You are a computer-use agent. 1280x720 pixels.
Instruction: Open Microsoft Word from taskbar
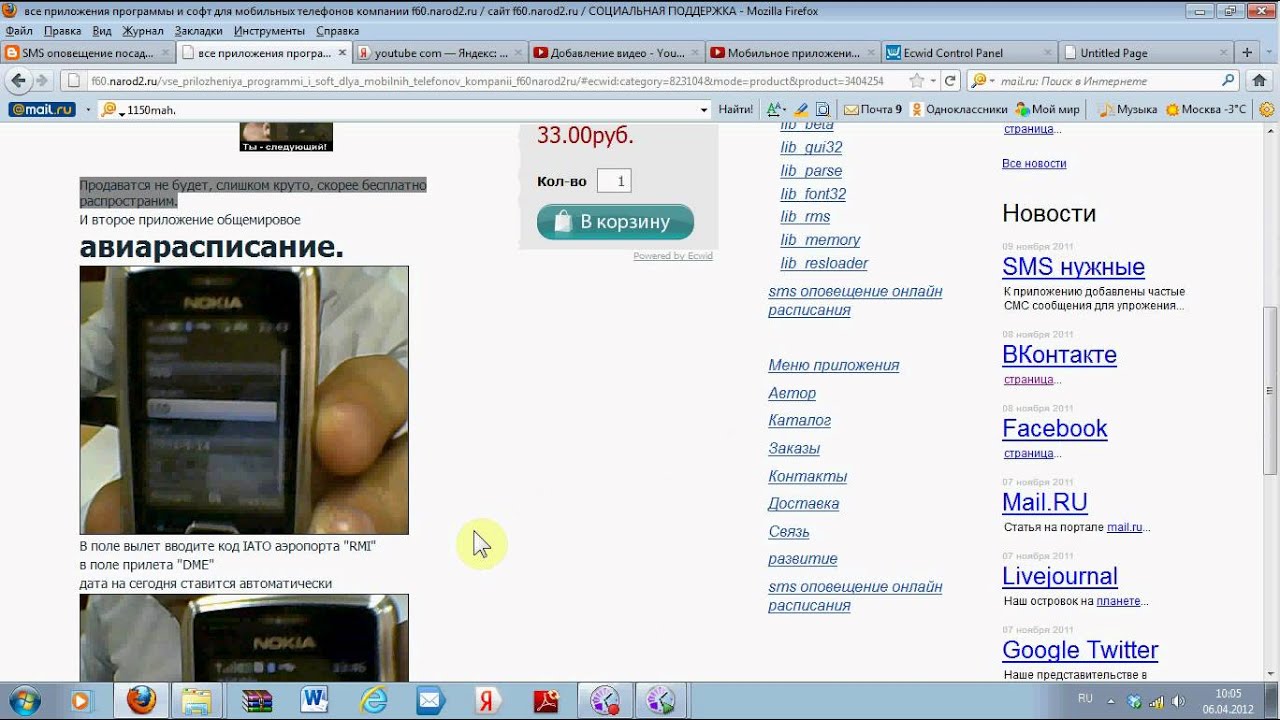pos(314,701)
